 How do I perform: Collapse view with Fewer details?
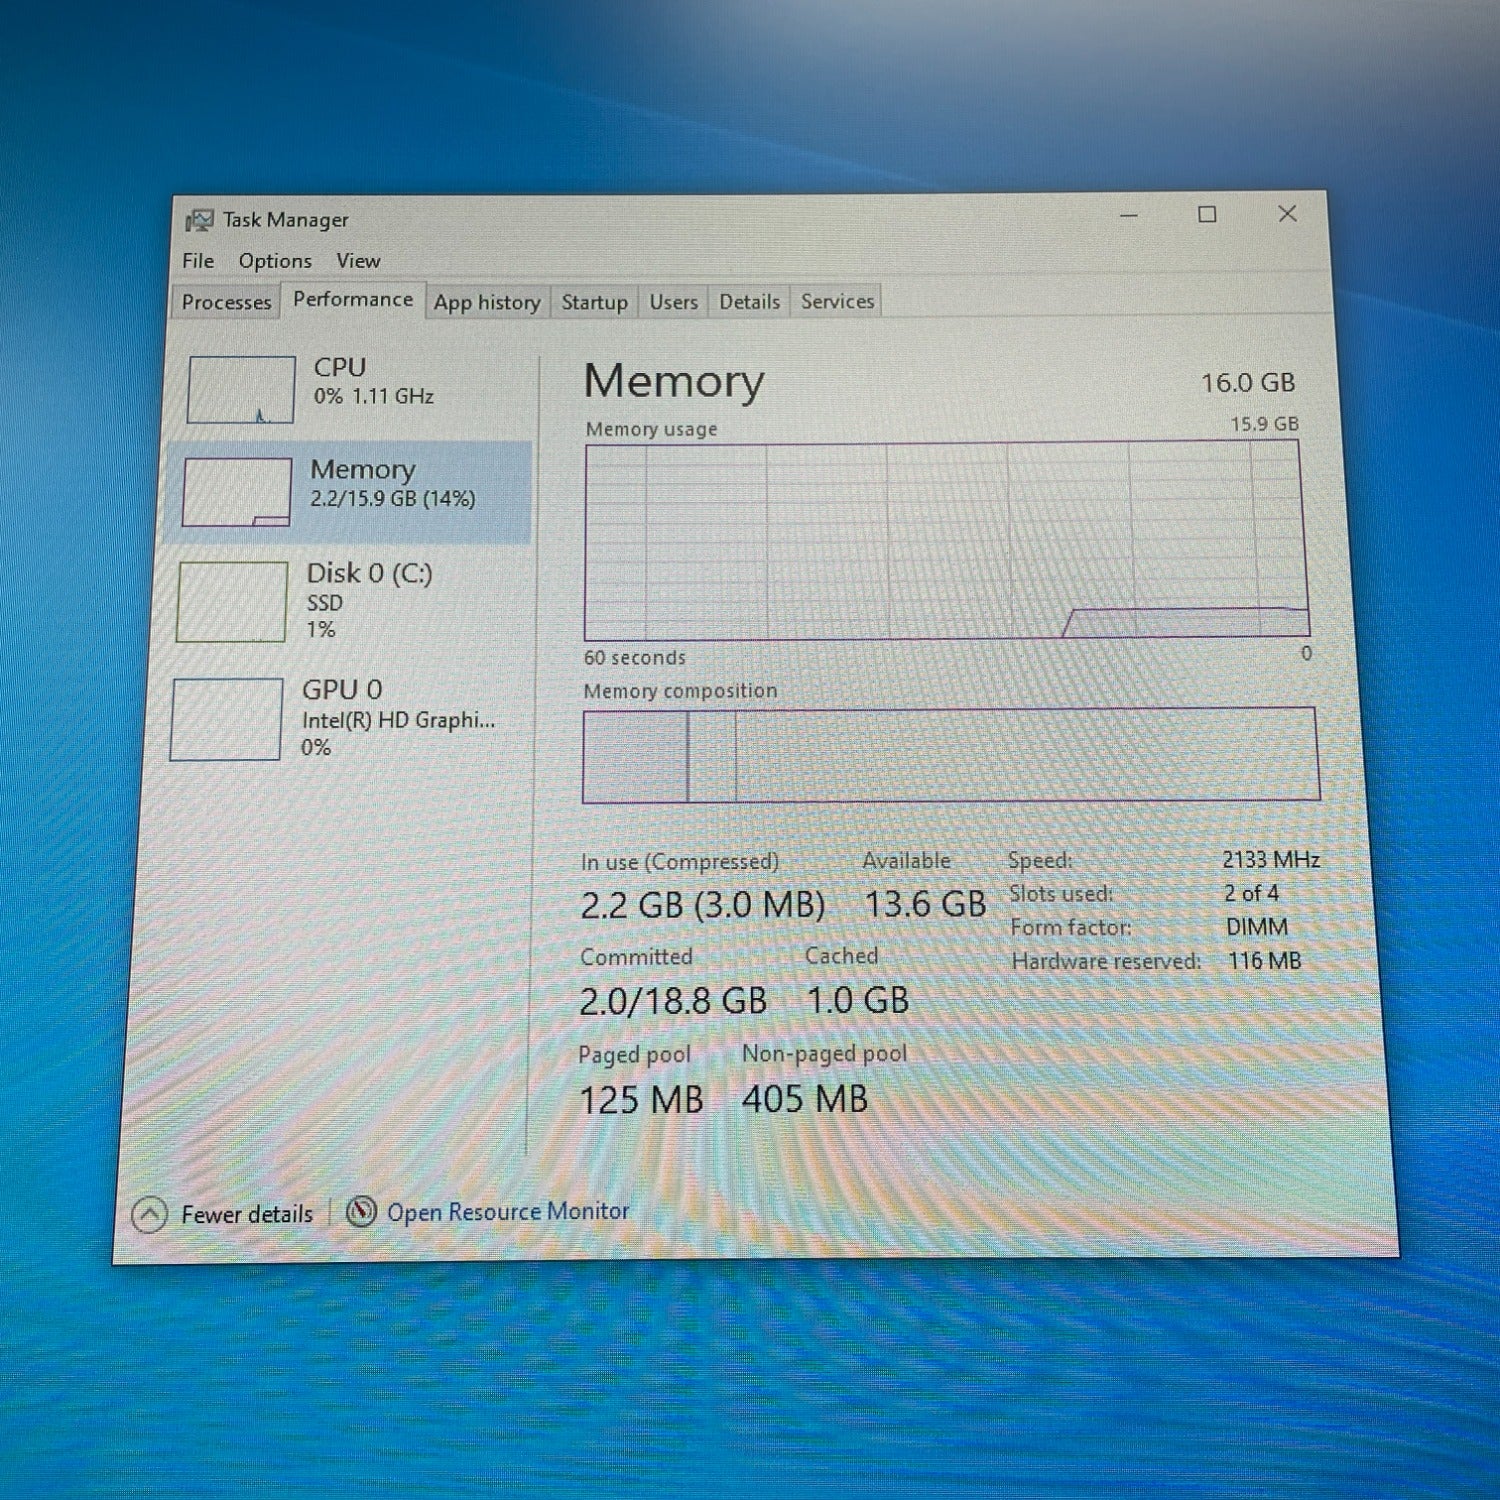click(246, 1214)
